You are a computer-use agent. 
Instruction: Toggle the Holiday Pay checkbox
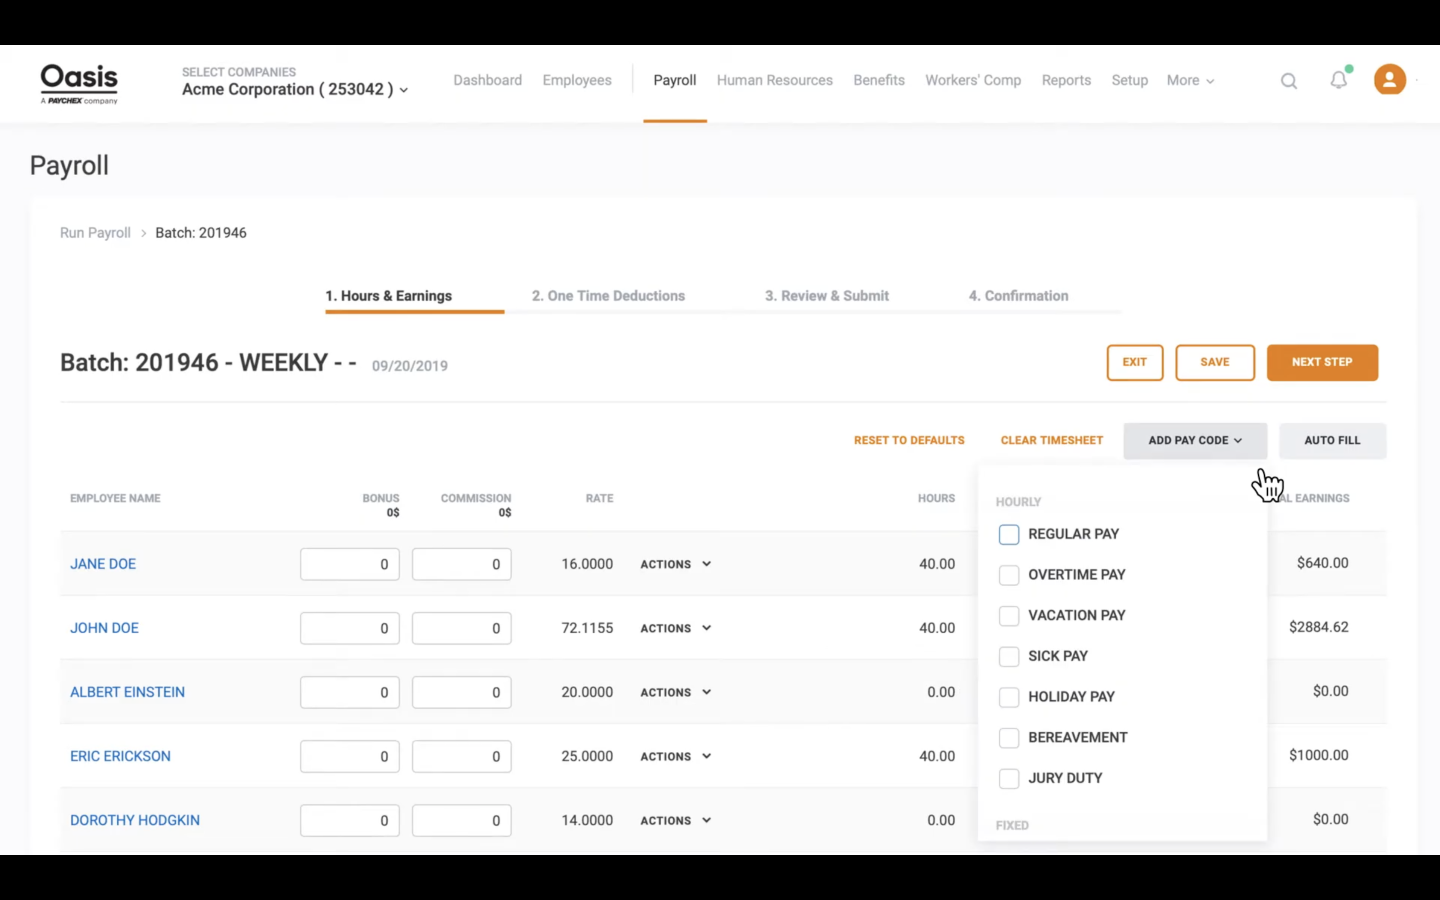pyautogui.click(x=1009, y=697)
